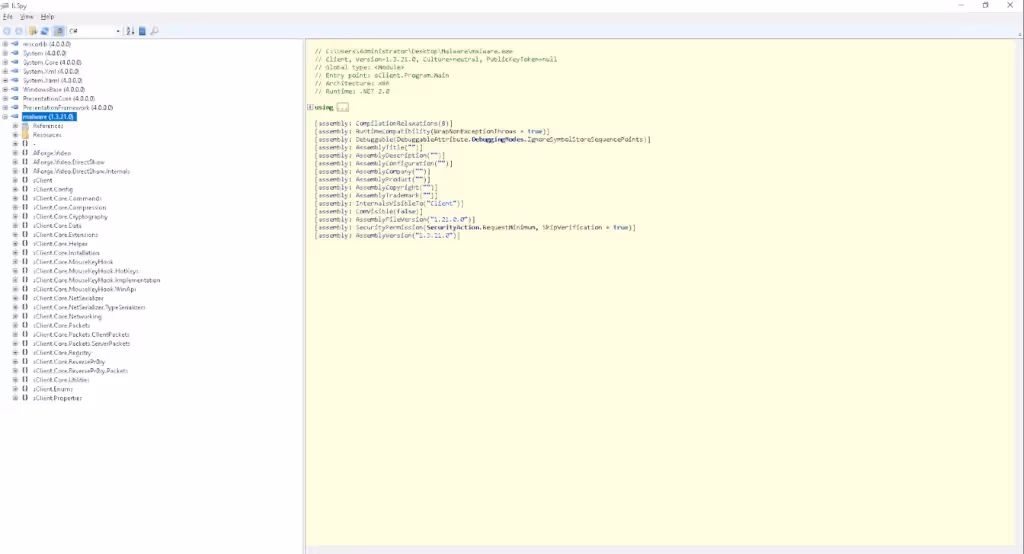
Task: Toggle the highlighted show internal members button
Action: coord(59,31)
